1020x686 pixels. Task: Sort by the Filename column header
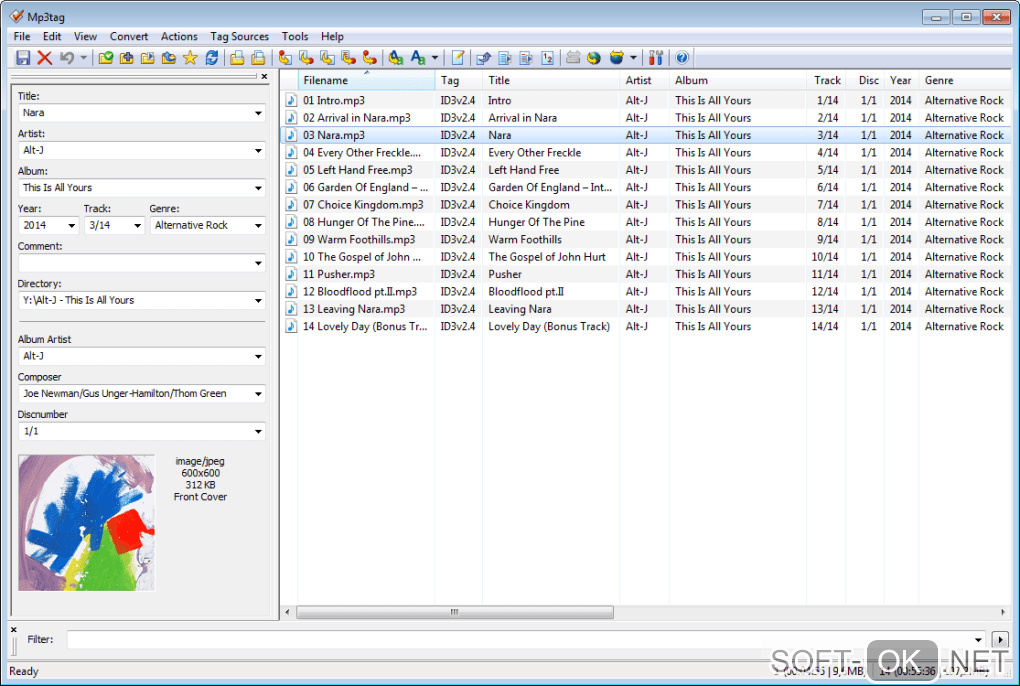pos(366,81)
